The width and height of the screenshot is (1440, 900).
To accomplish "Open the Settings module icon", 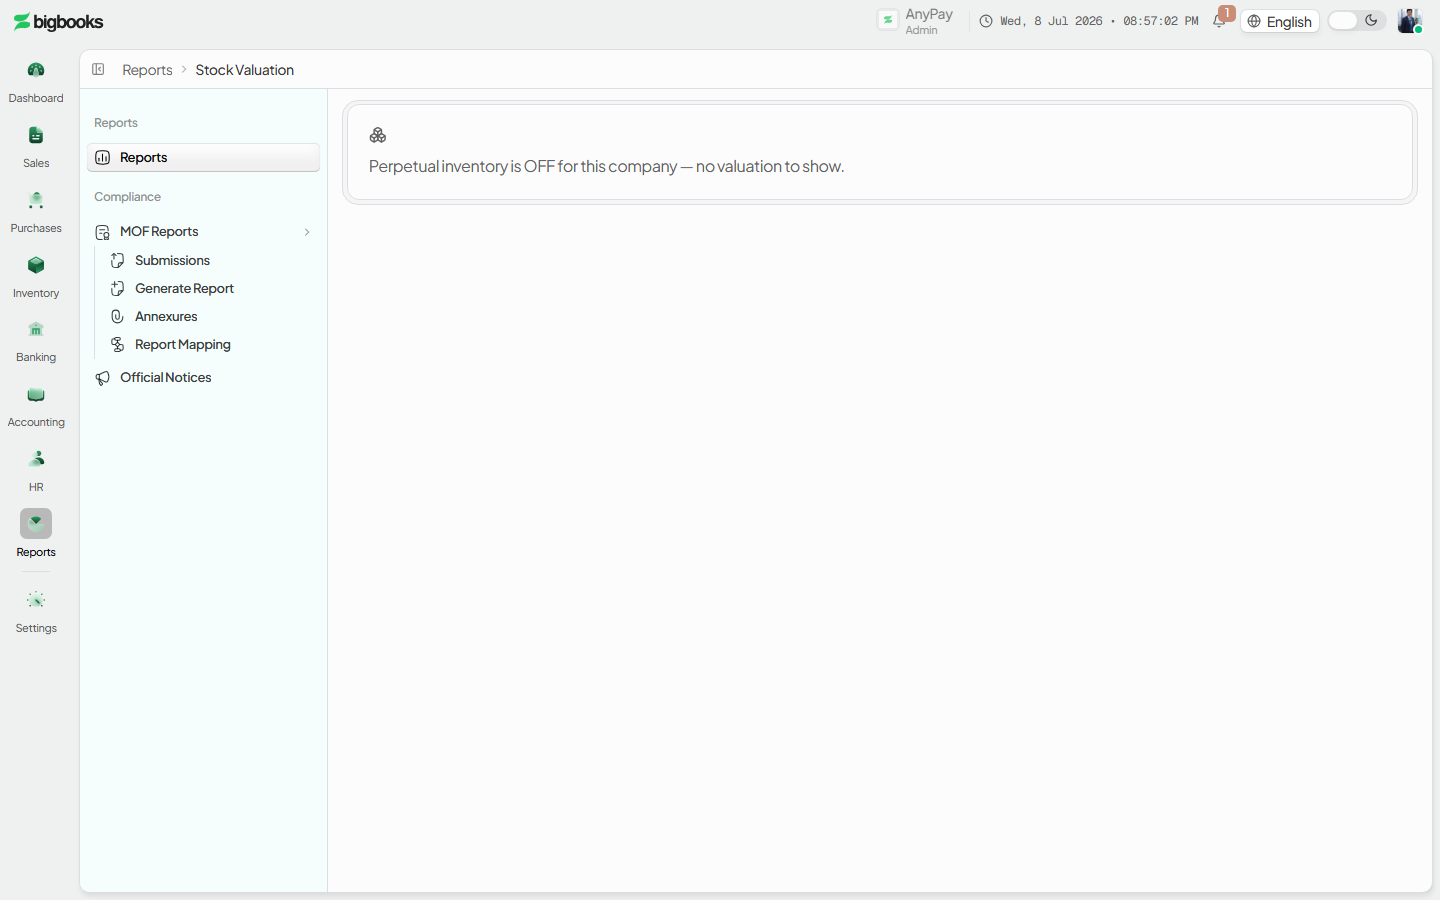I will (36, 600).
